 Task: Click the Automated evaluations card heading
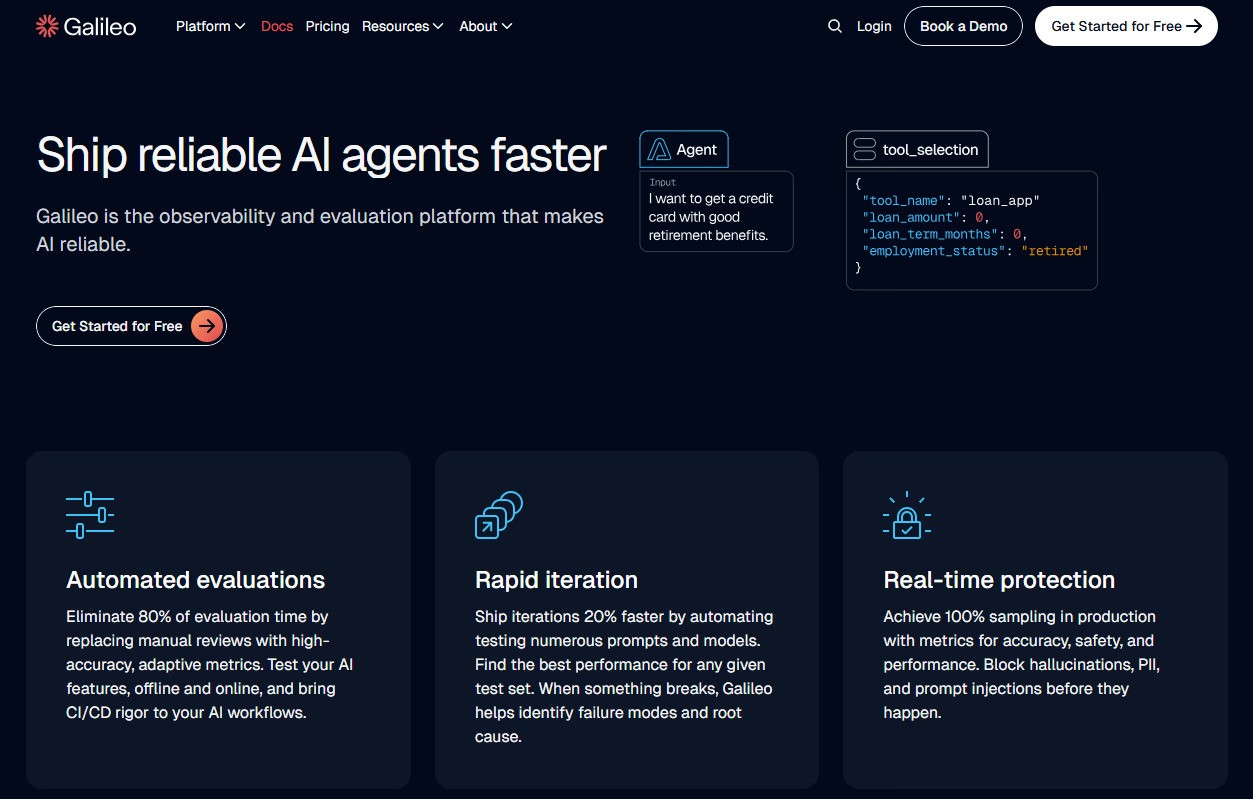click(x=196, y=580)
